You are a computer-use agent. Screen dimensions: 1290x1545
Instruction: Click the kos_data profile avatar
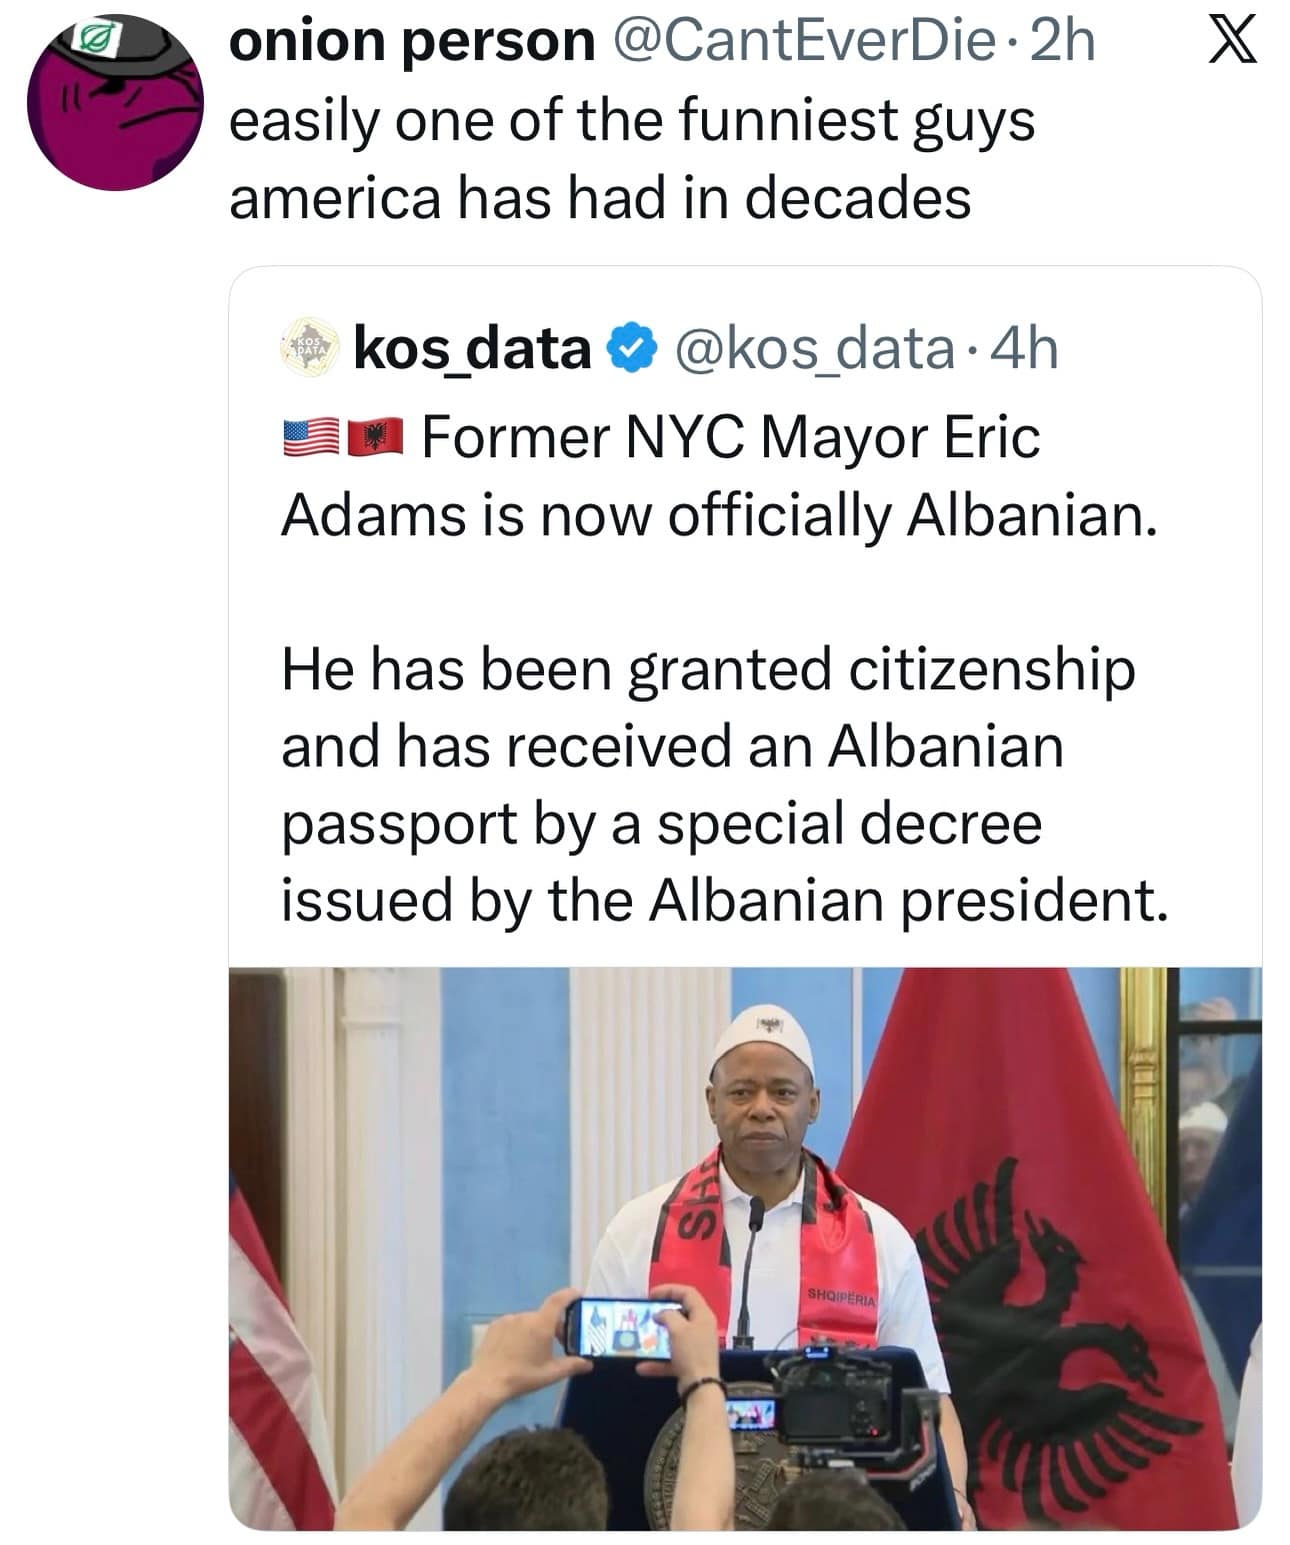[x=309, y=347]
